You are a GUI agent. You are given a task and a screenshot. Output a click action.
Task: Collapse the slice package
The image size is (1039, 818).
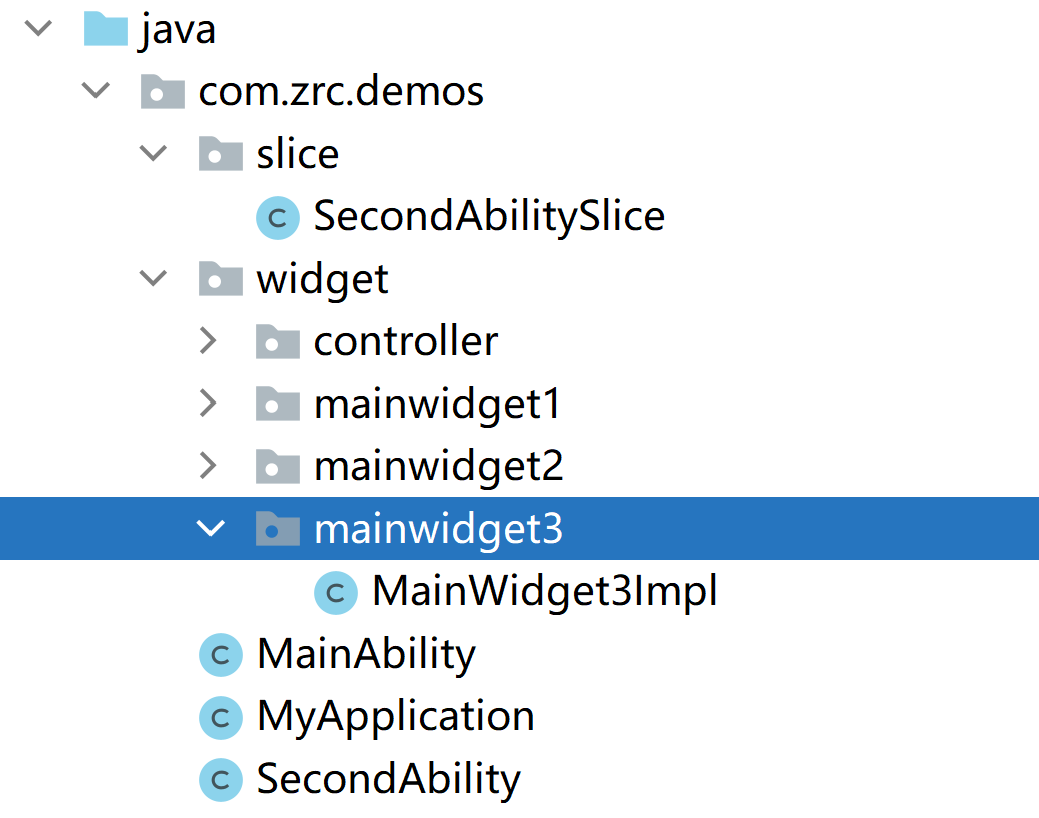(x=153, y=154)
